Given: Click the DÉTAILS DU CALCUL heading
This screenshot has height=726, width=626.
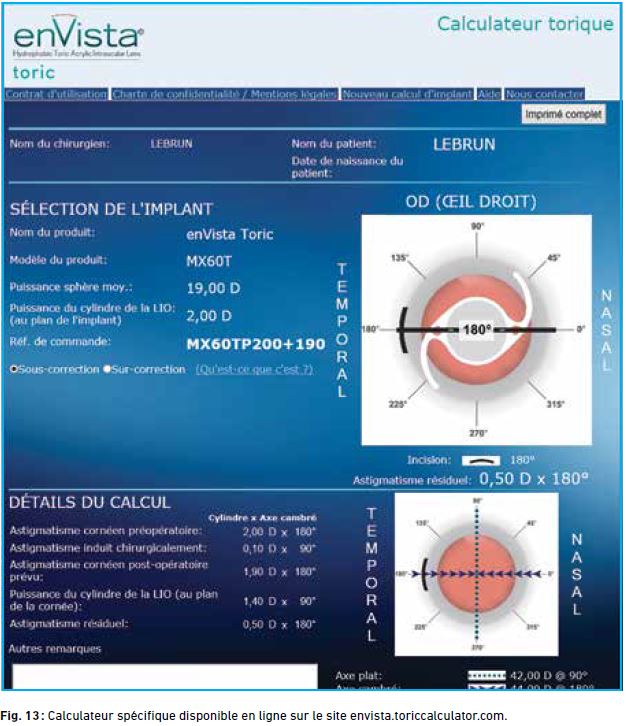Looking at the screenshot, I should 90,502.
